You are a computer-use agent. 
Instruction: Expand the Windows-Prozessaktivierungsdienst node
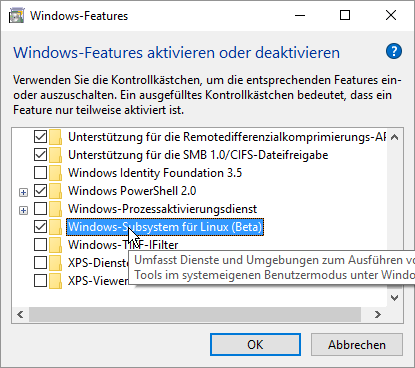(23, 210)
